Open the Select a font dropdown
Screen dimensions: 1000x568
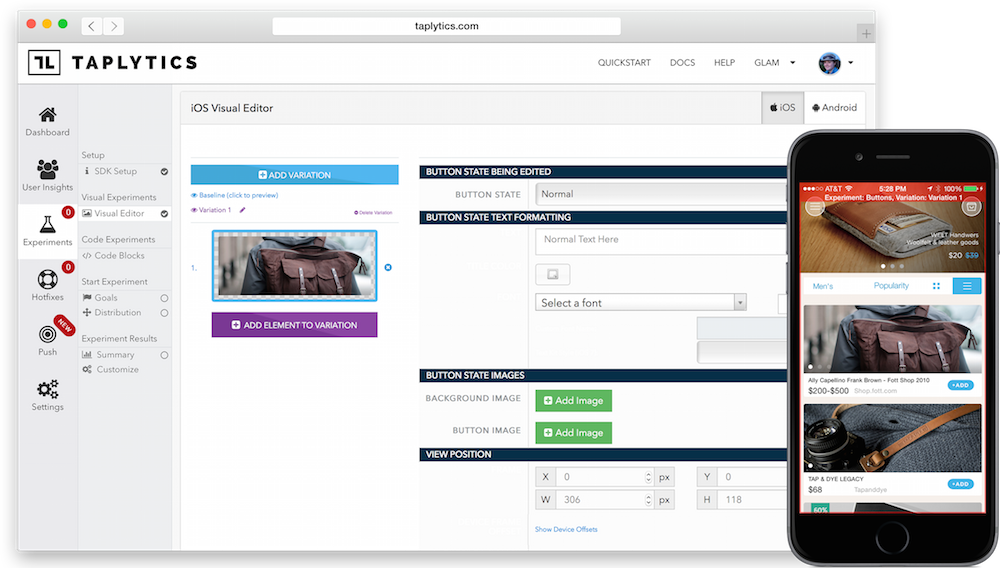tap(641, 303)
